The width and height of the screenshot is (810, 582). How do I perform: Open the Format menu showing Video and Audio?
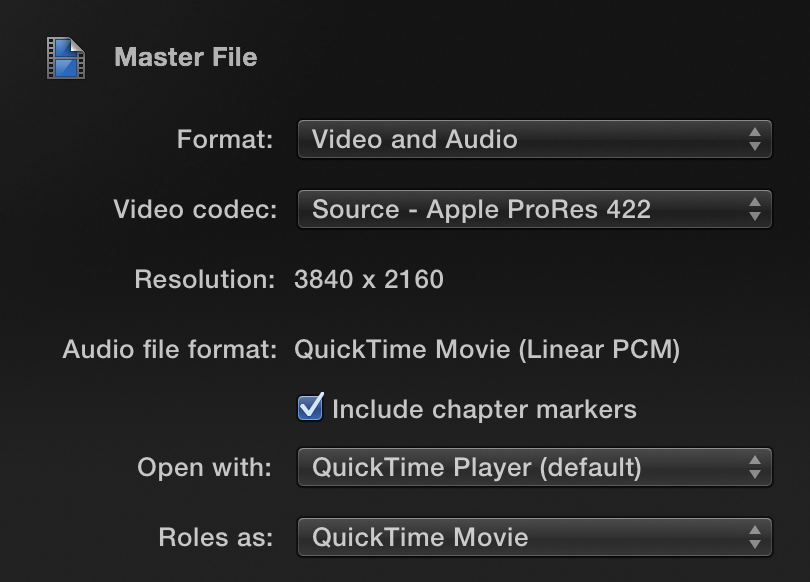coord(535,139)
